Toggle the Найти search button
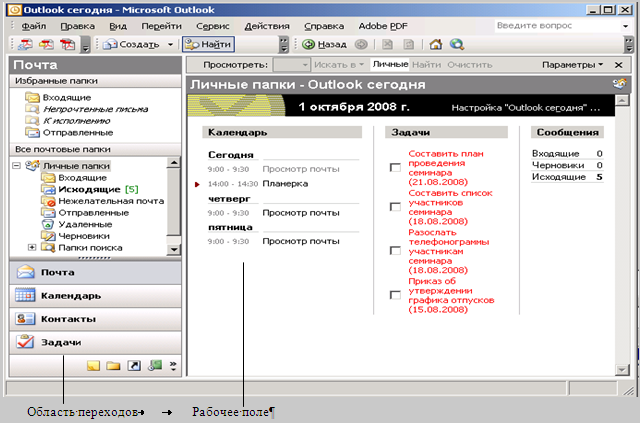Viewport: 640px width, 423px height. click(x=208, y=44)
